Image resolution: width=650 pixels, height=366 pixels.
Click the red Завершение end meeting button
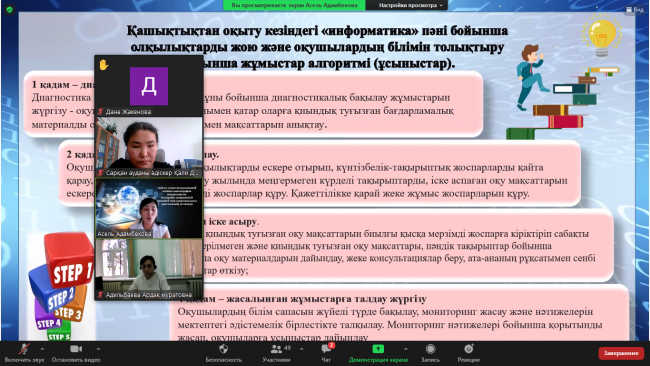click(621, 353)
